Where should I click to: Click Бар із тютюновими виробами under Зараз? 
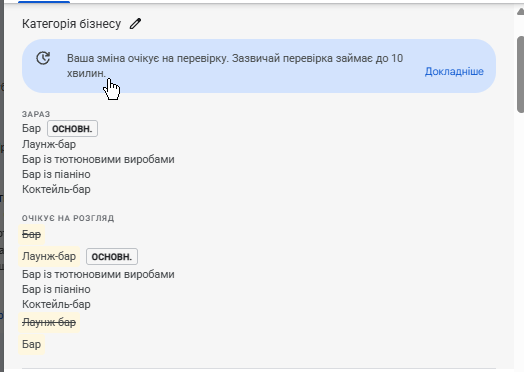click(x=98, y=159)
